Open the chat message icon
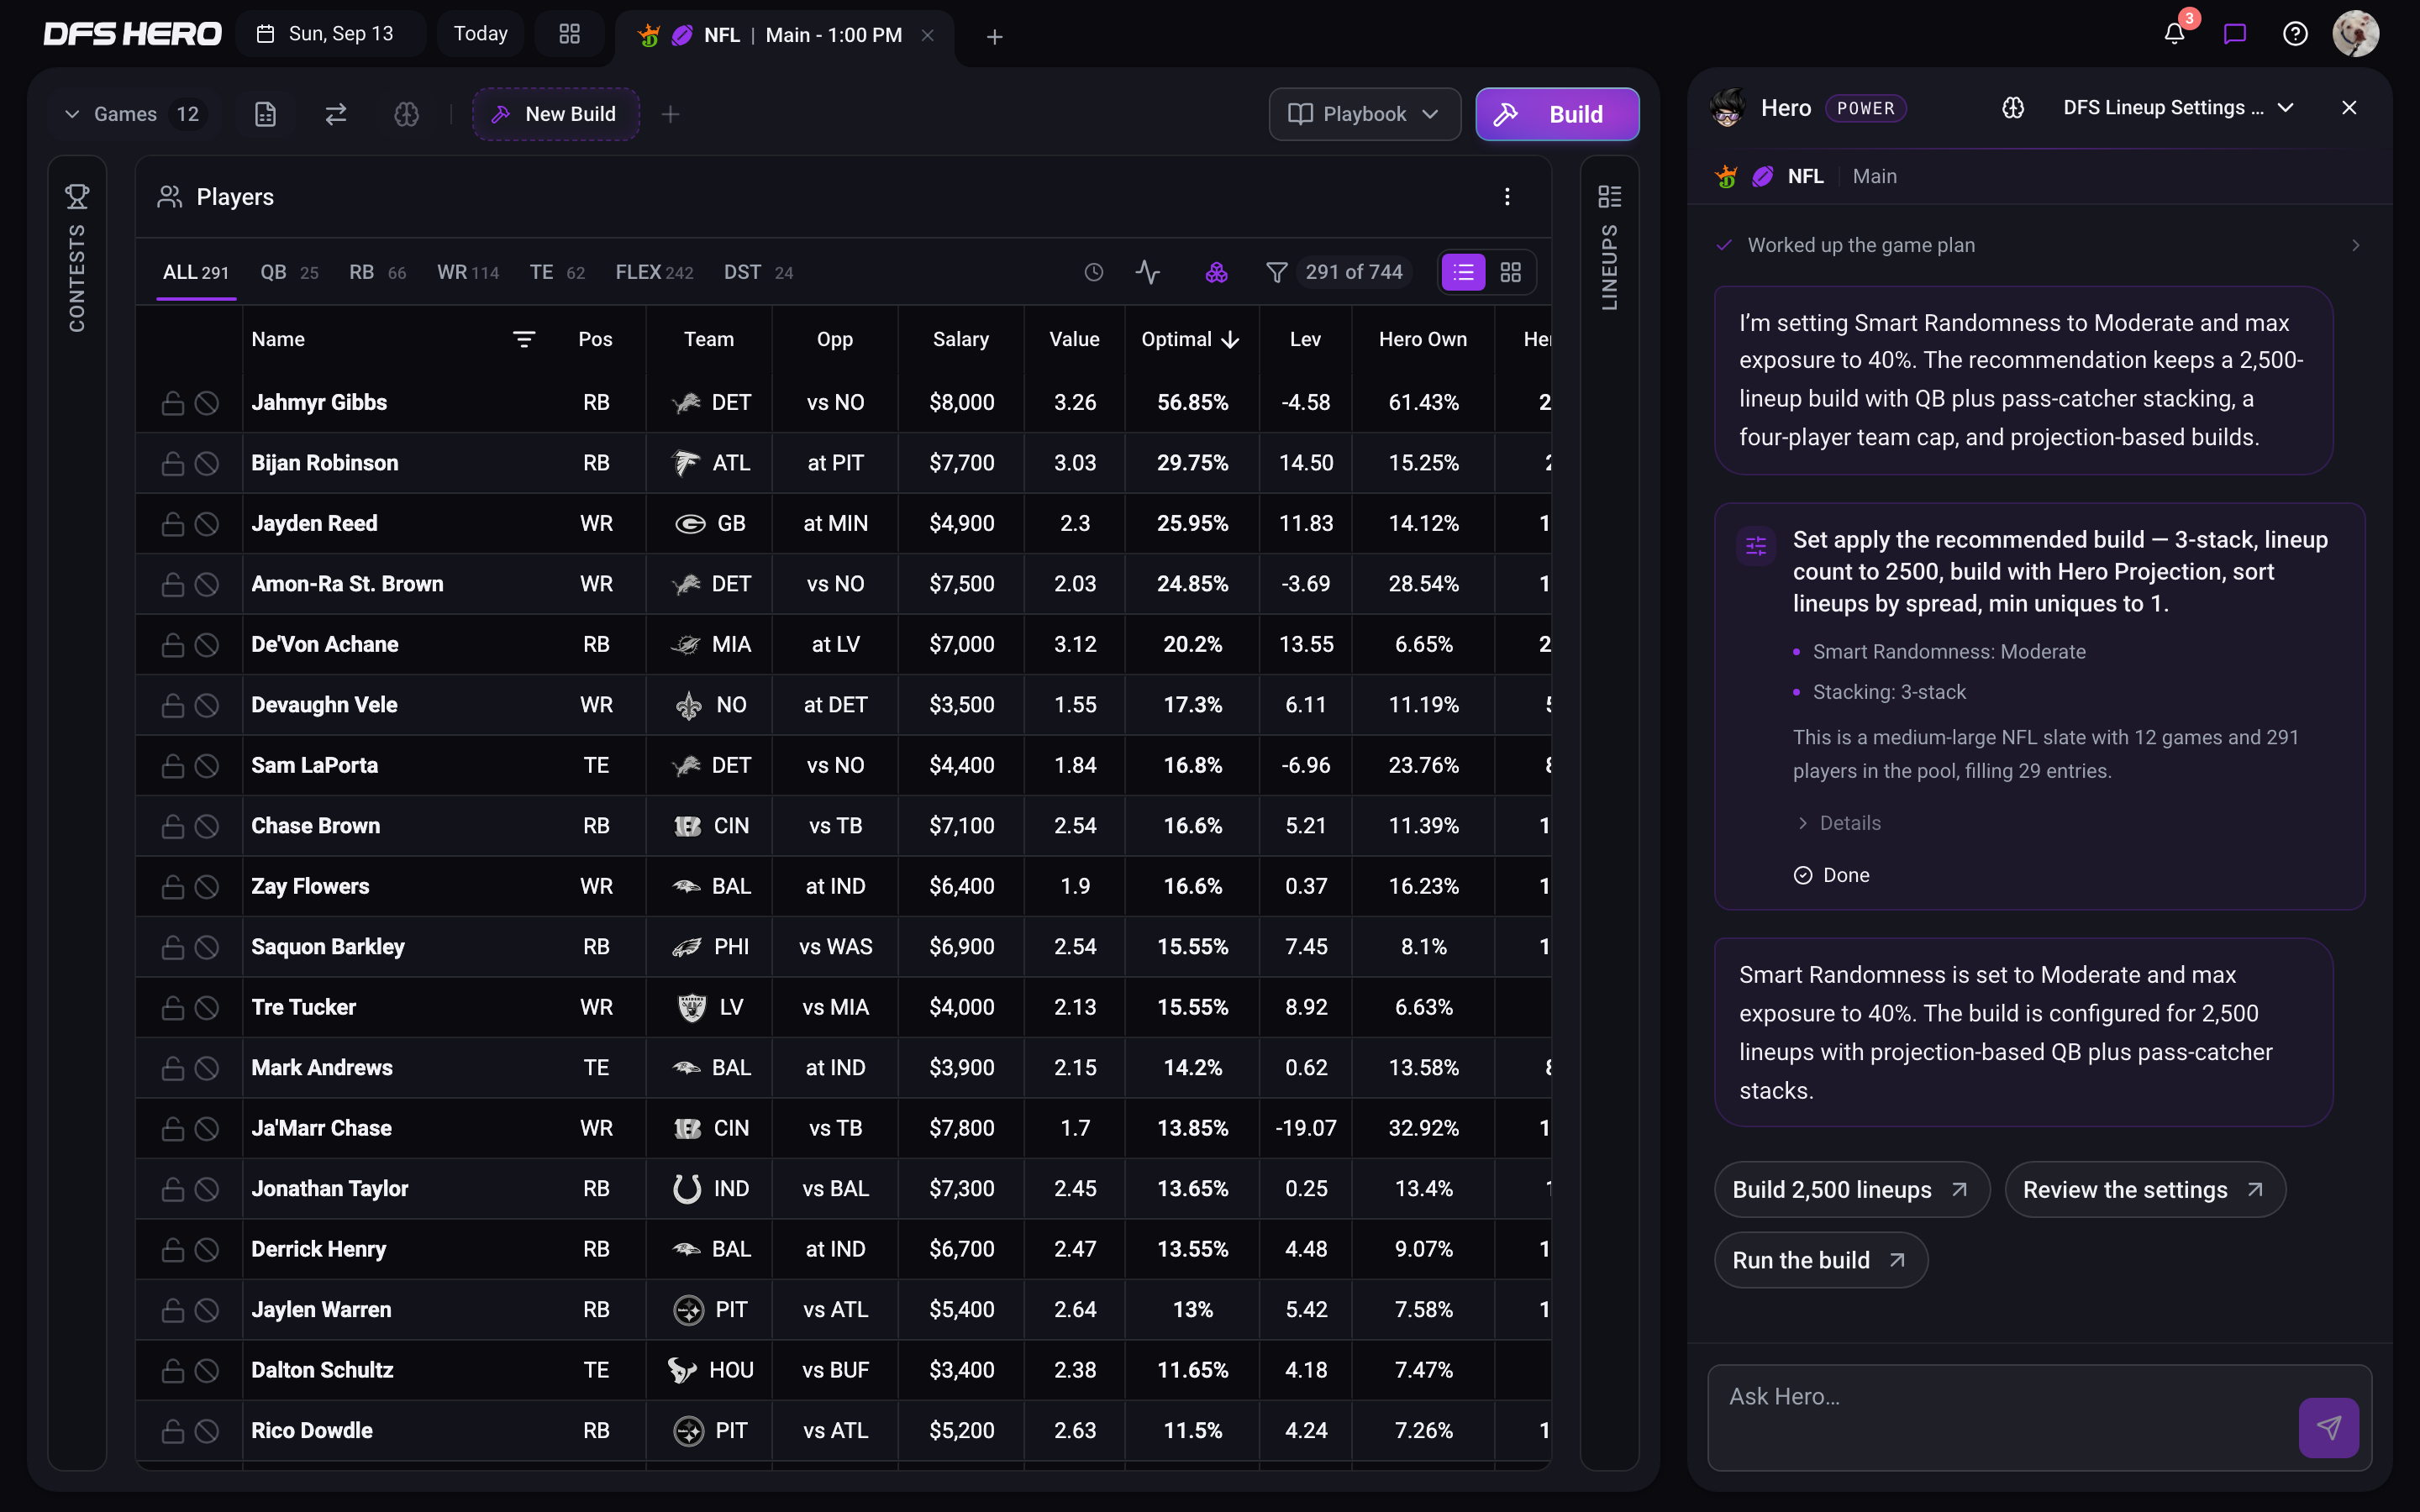The image size is (2420, 1512). pos(2235,34)
